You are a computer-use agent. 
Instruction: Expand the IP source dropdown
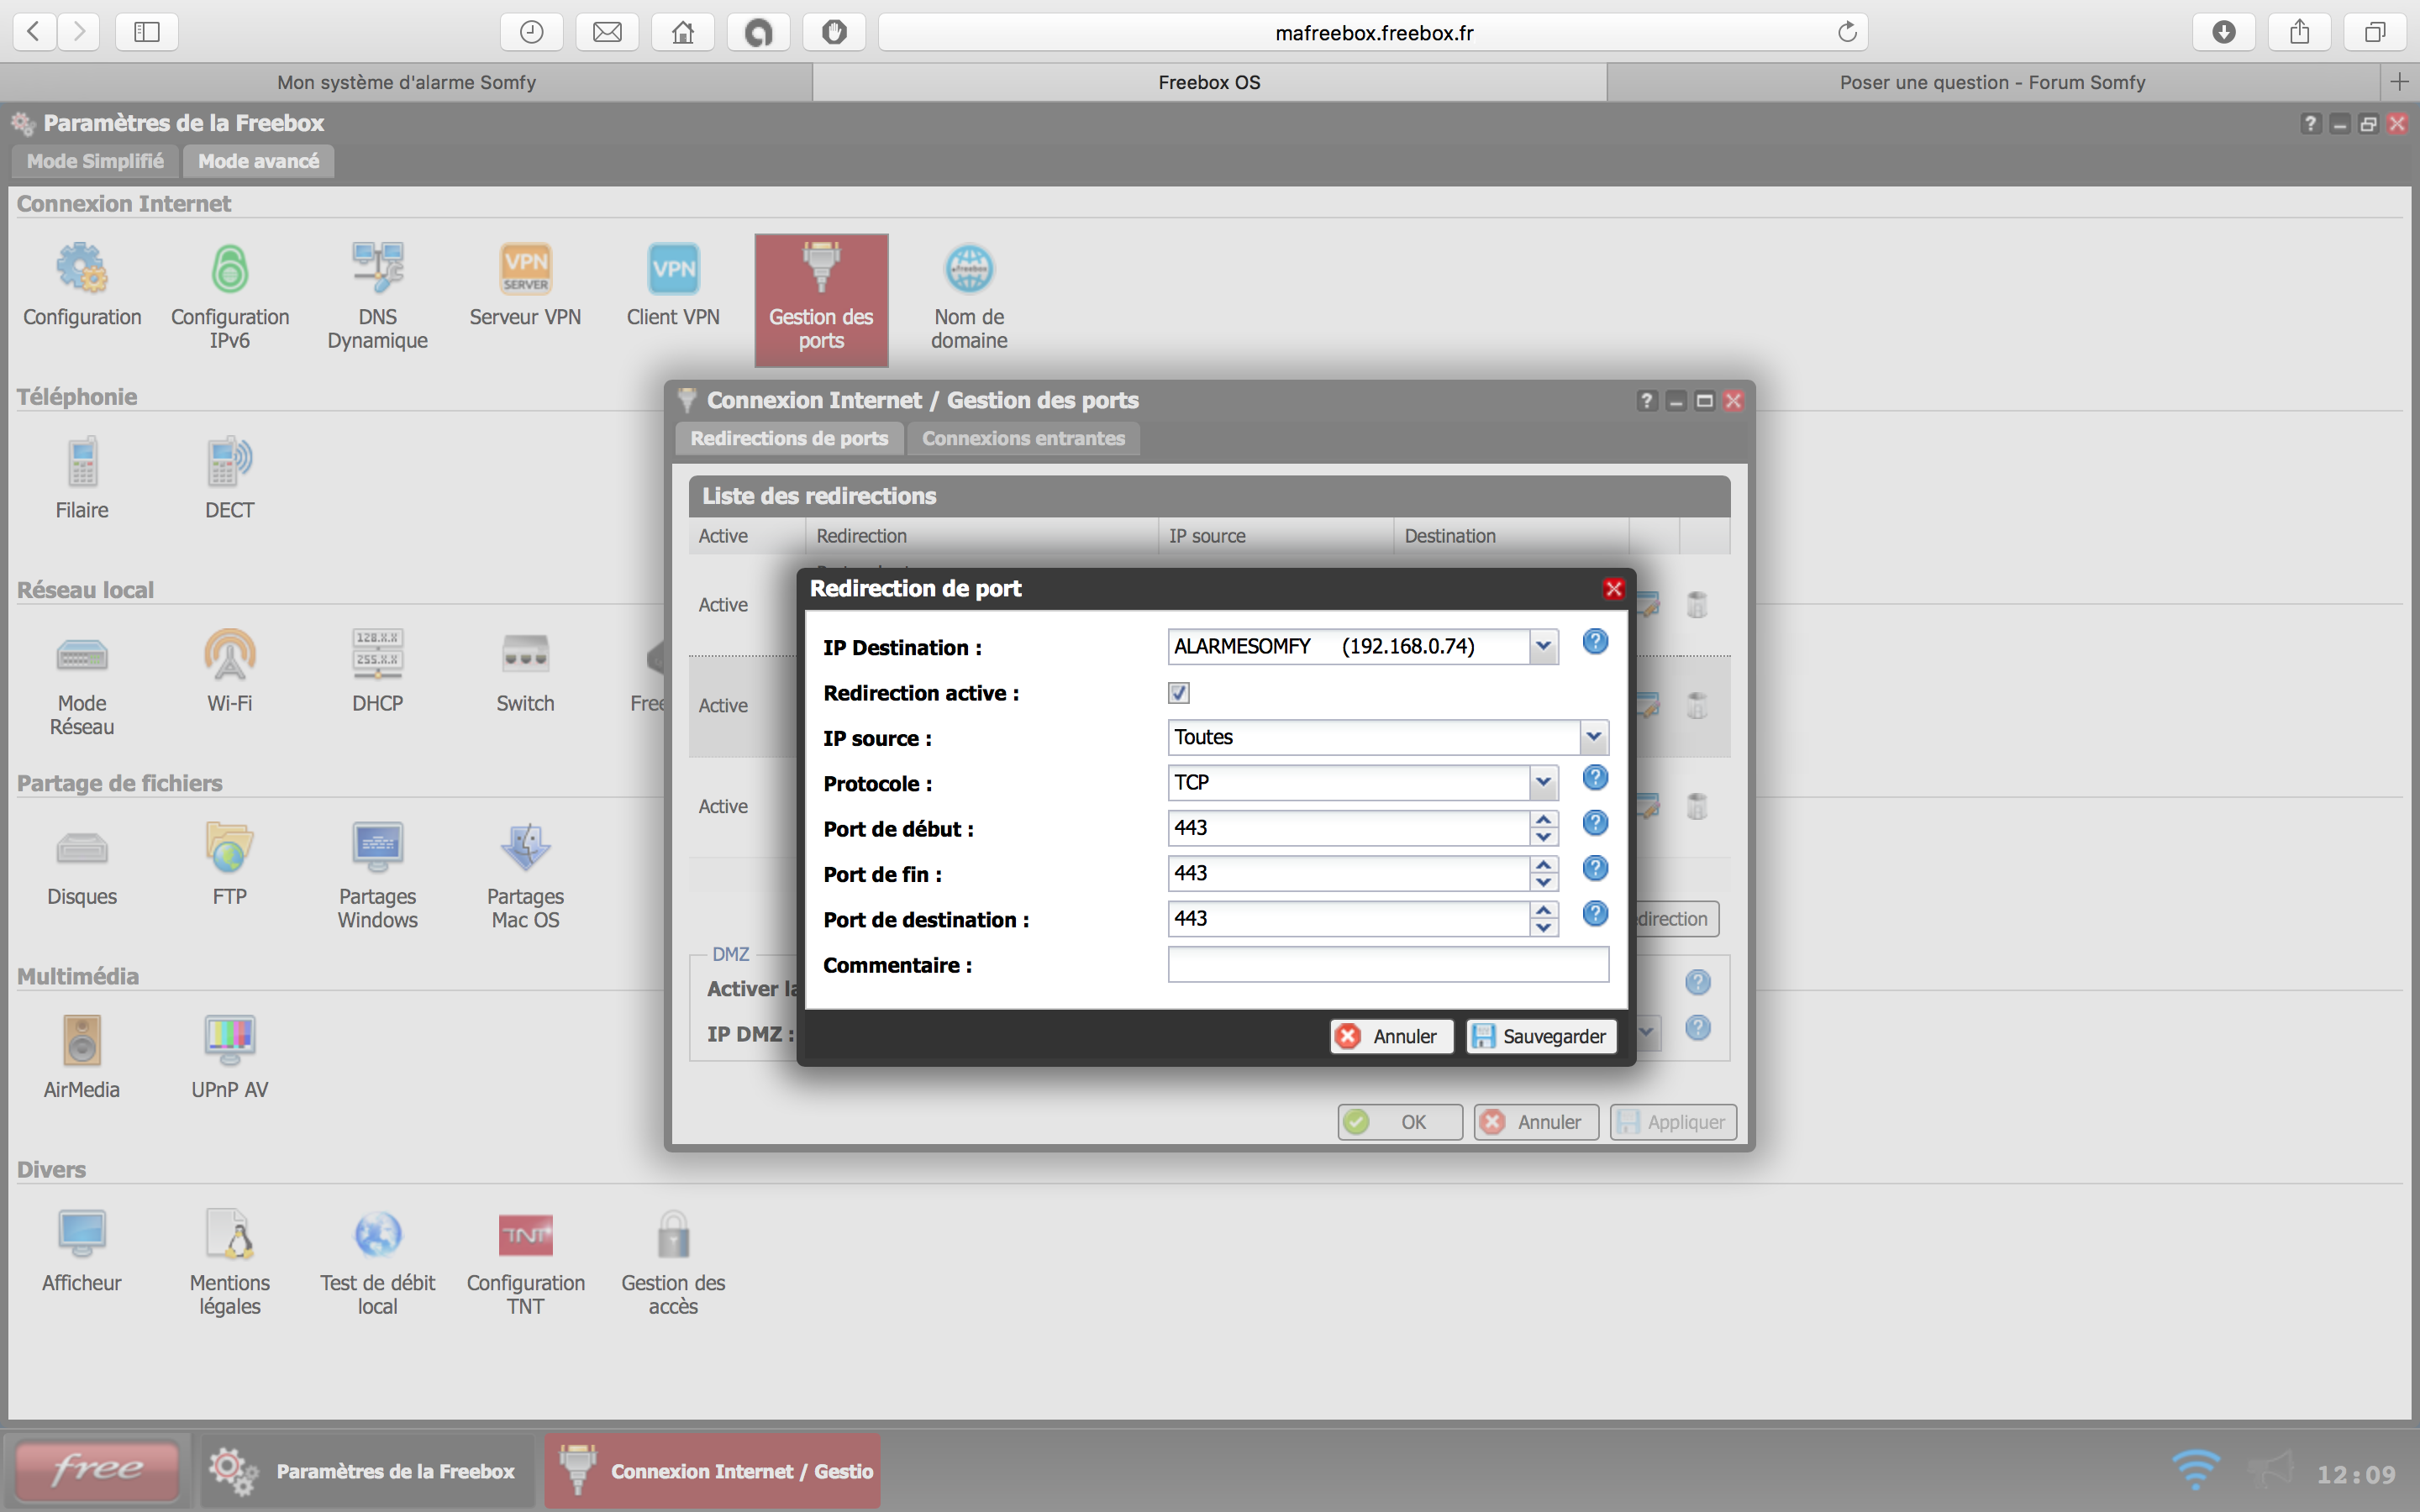1593,738
